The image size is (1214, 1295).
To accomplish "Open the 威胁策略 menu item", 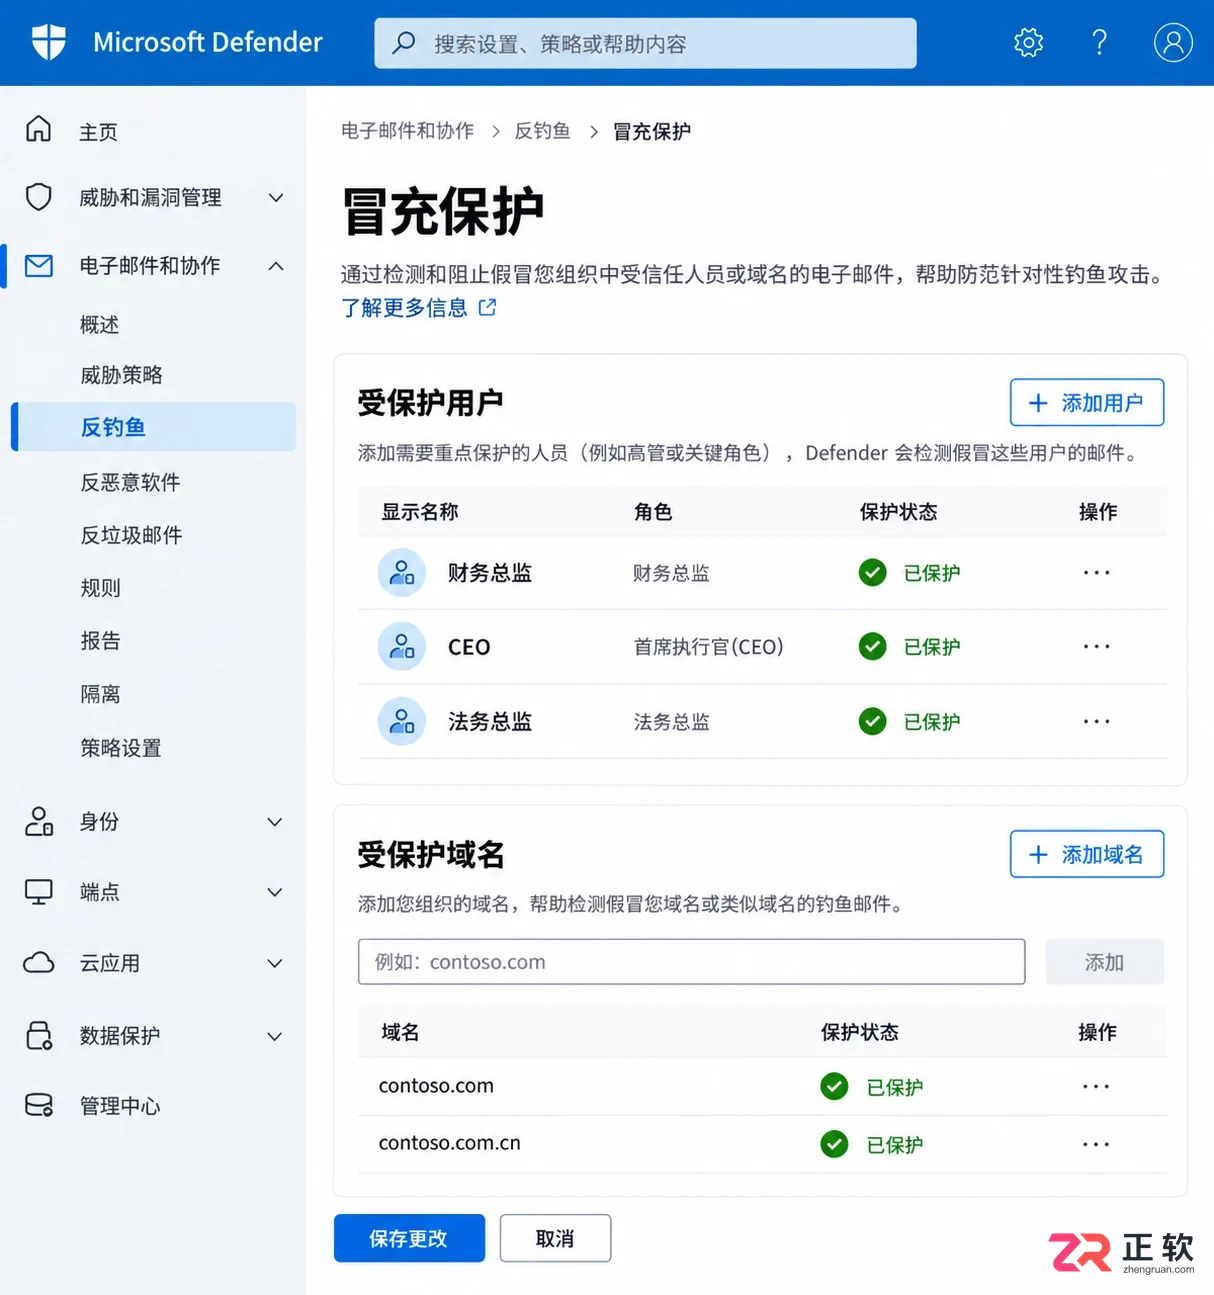I will coord(121,375).
